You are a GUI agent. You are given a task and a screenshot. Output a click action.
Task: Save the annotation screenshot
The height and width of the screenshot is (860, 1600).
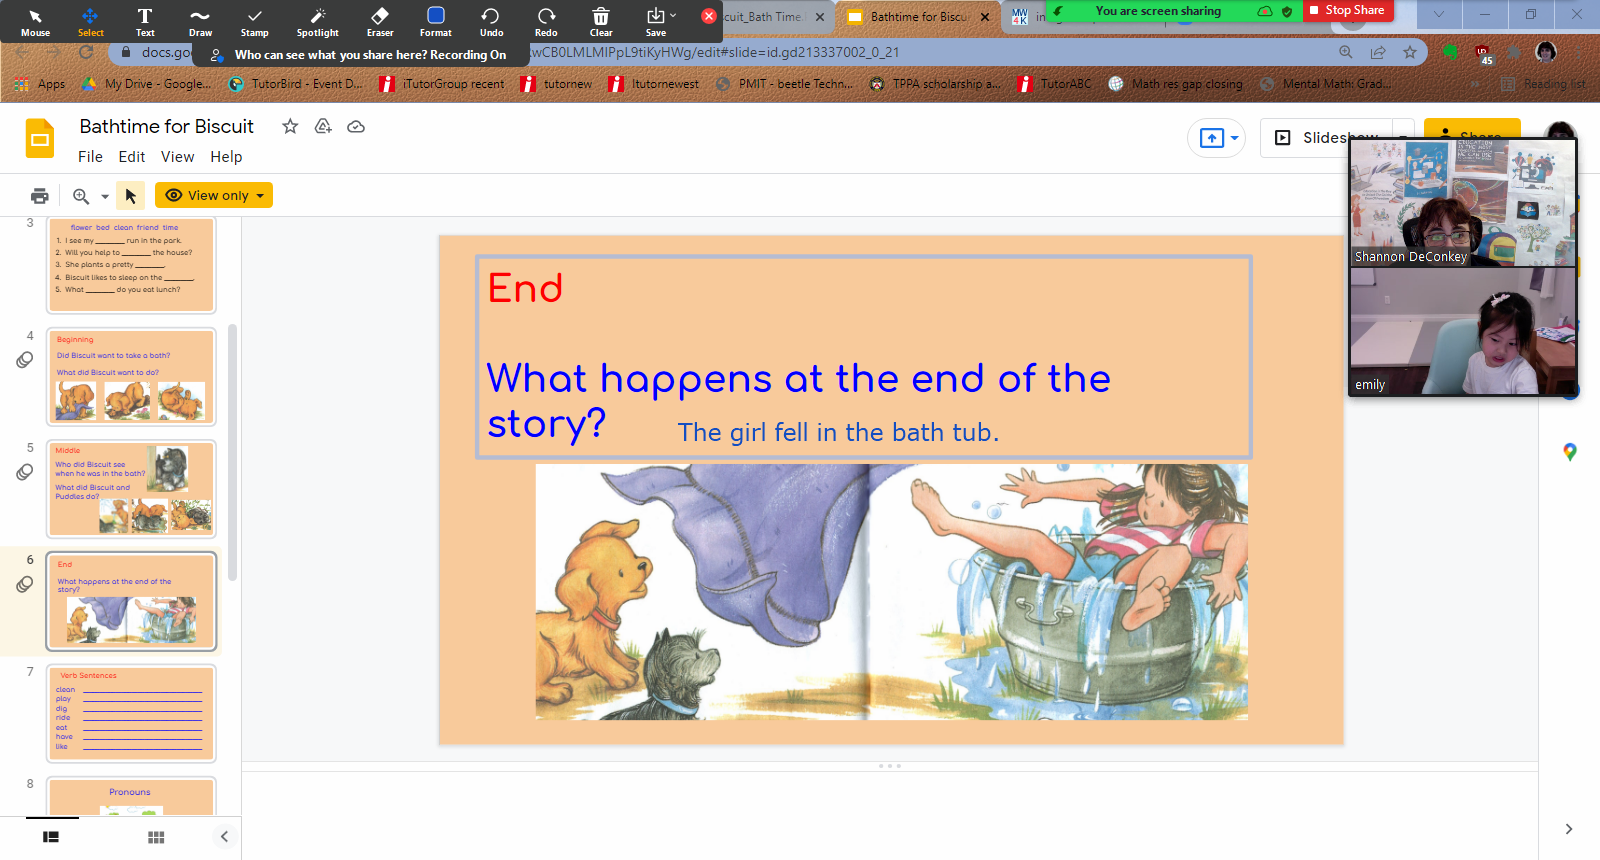click(656, 21)
